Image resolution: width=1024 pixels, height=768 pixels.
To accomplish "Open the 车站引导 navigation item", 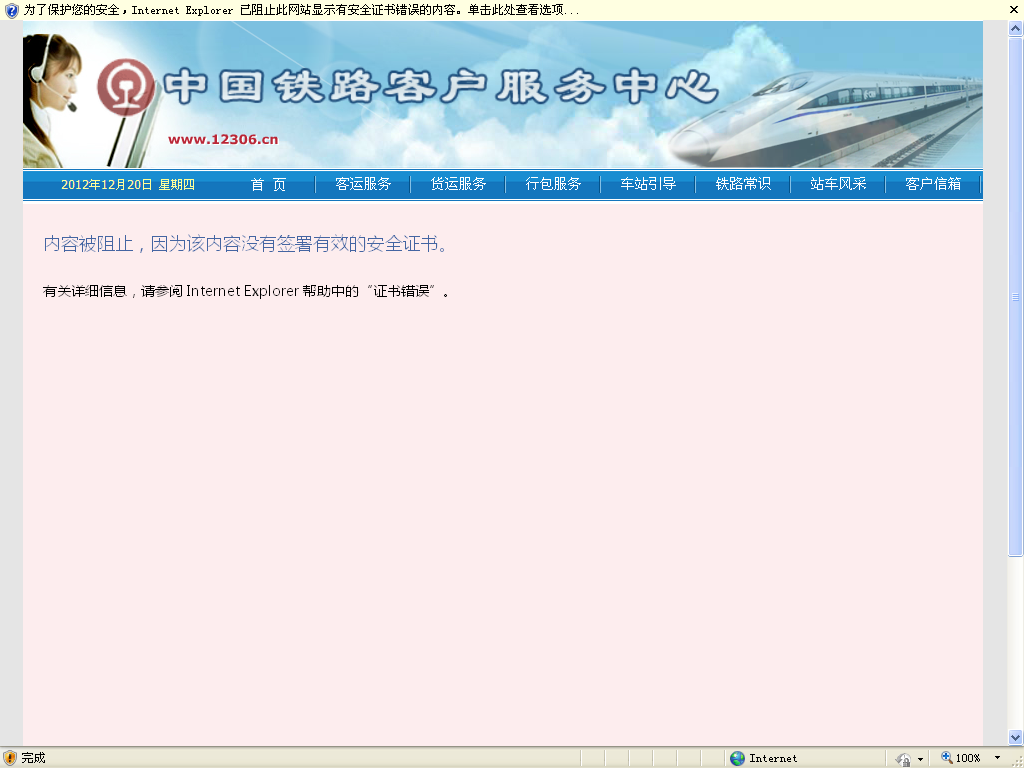I will tap(648, 184).
